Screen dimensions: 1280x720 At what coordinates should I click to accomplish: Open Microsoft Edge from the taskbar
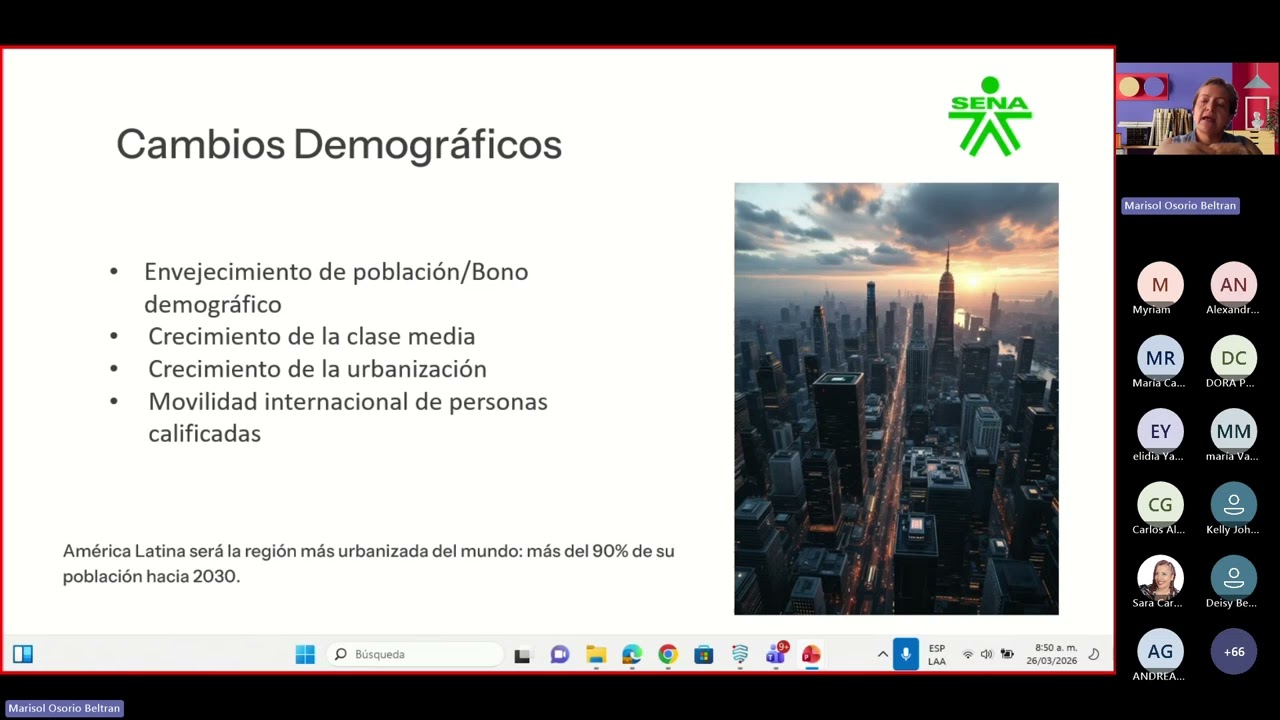coord(632,655)
